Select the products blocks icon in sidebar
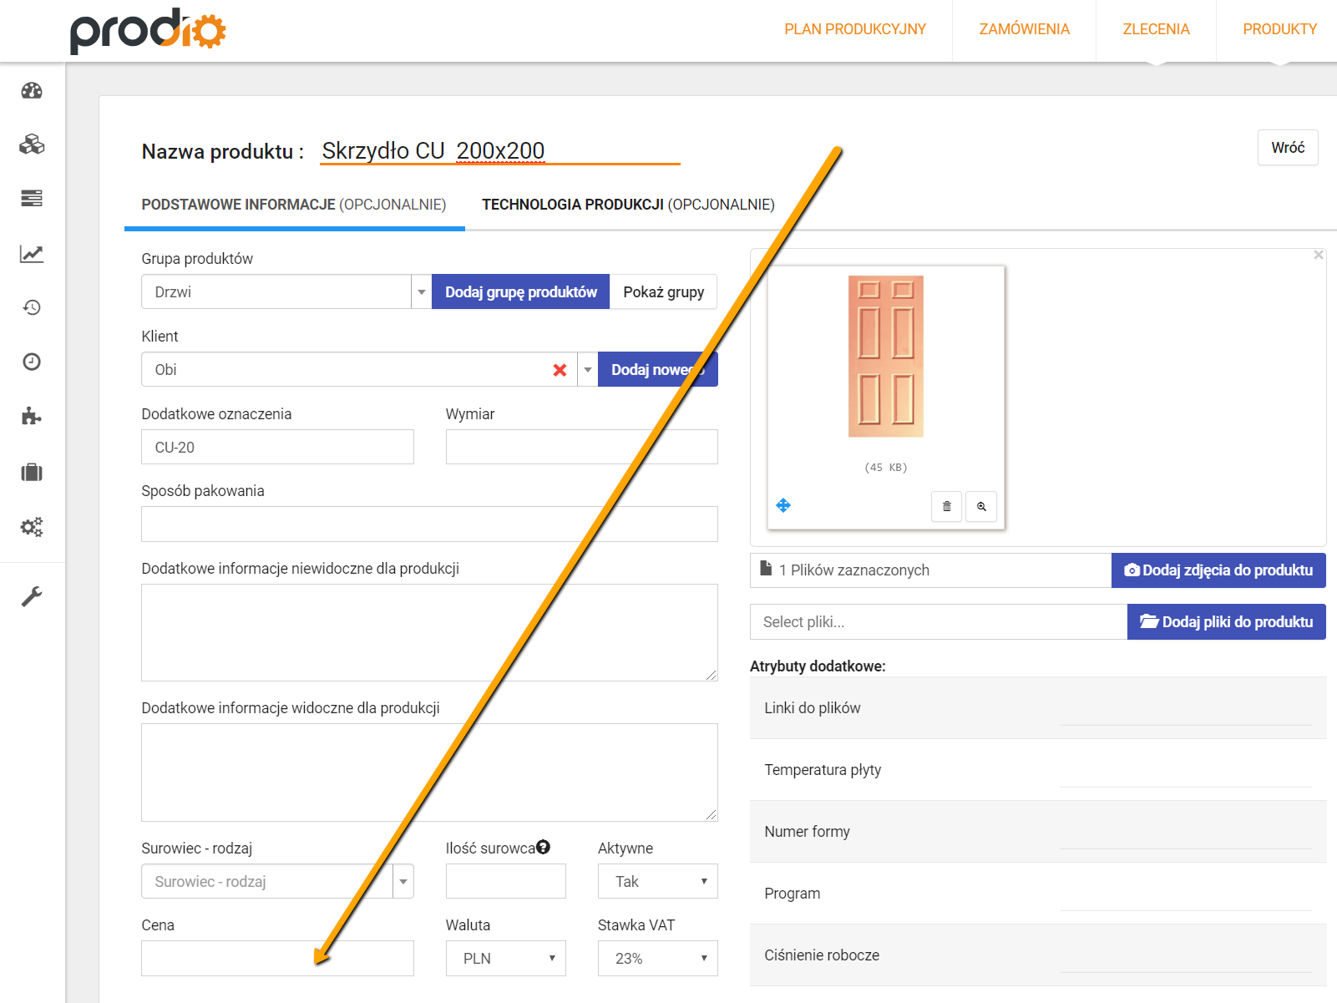Image resolution: width=1337 pixels, height=1003 pixels. (32, 143)
